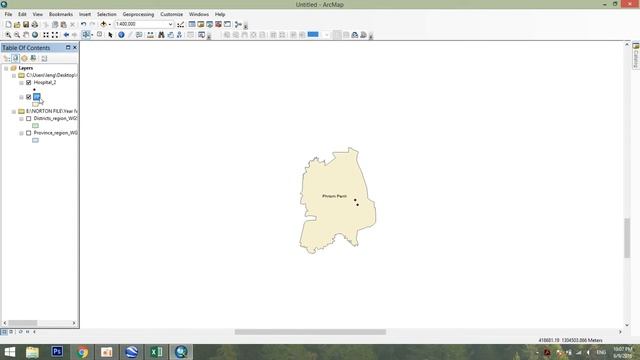Click the map horizontal scrollbar
Viewport: 640px width, 360px height.
(310, 332)
